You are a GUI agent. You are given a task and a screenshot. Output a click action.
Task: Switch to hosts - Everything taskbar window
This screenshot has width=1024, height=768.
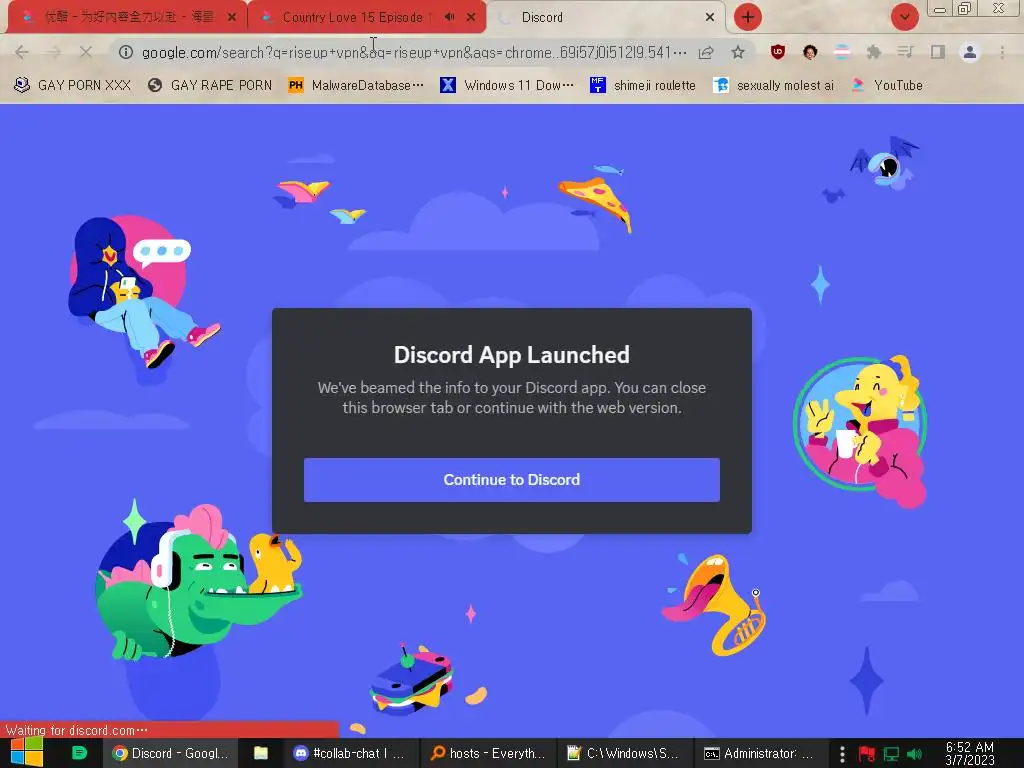(488, 753)
